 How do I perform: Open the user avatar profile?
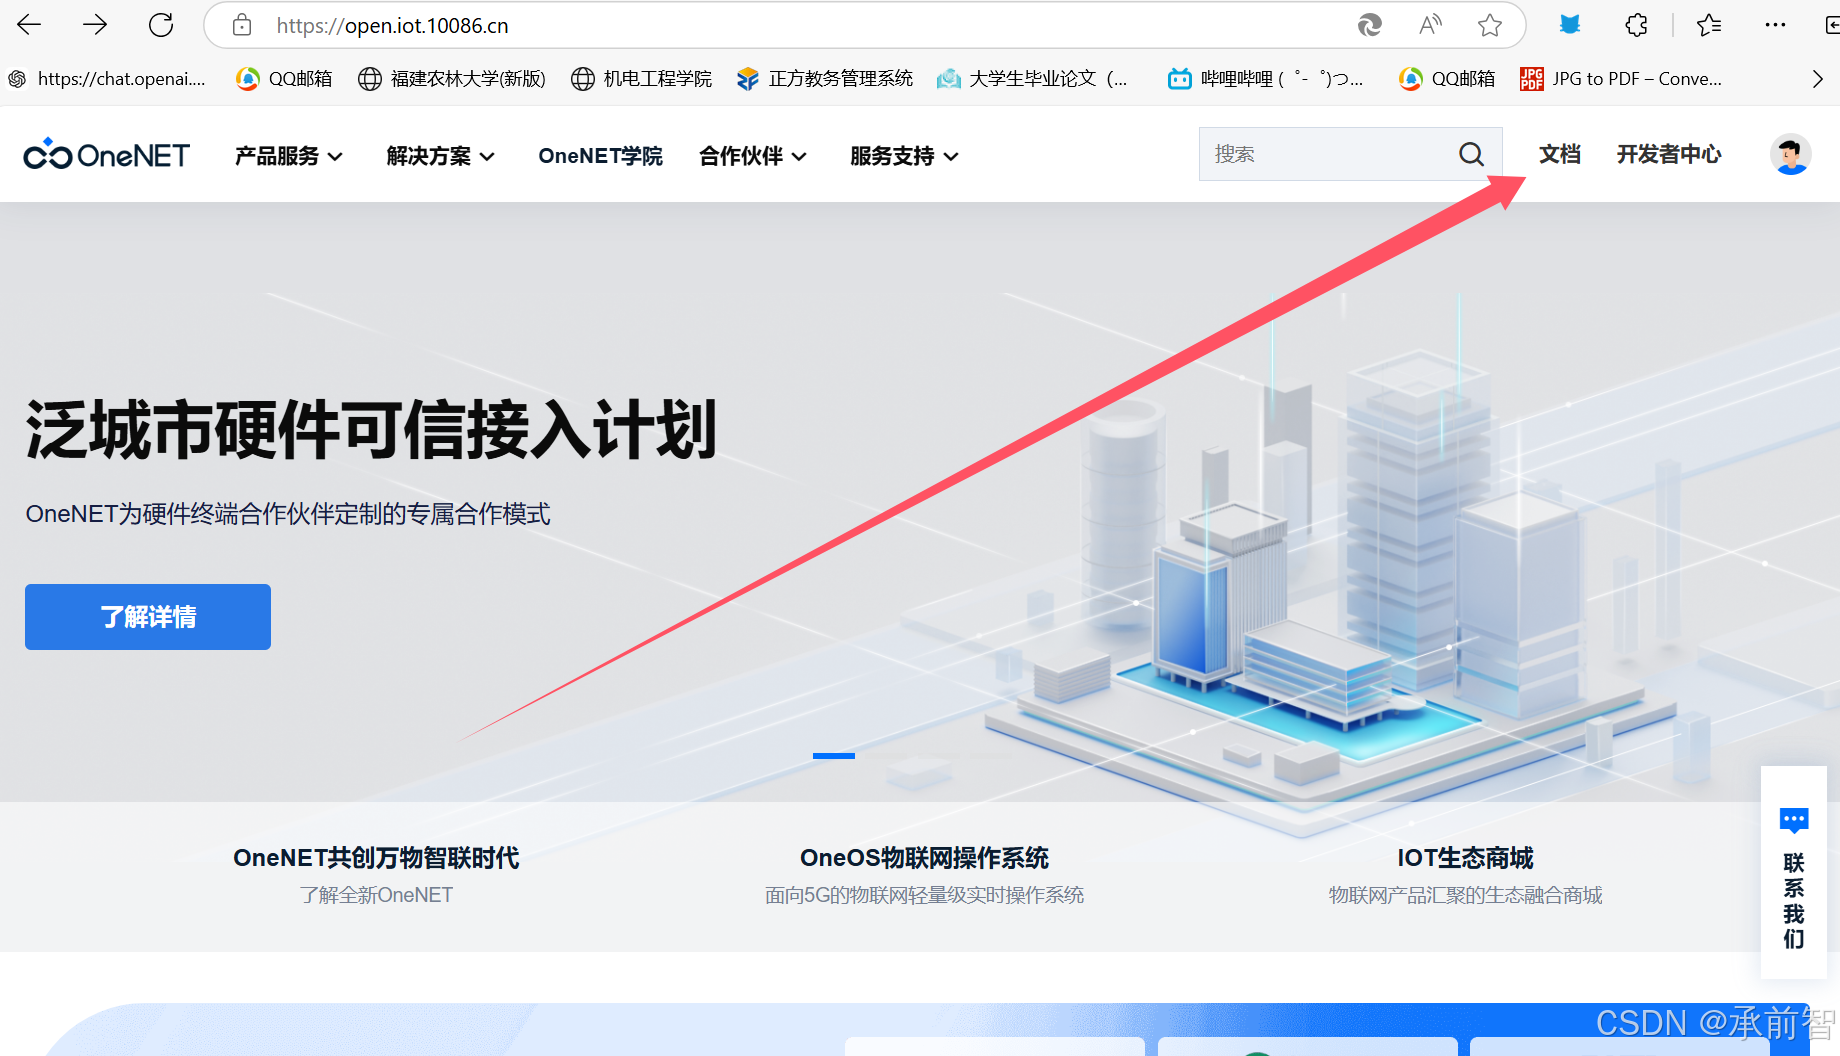click(x=1790, y=154)
